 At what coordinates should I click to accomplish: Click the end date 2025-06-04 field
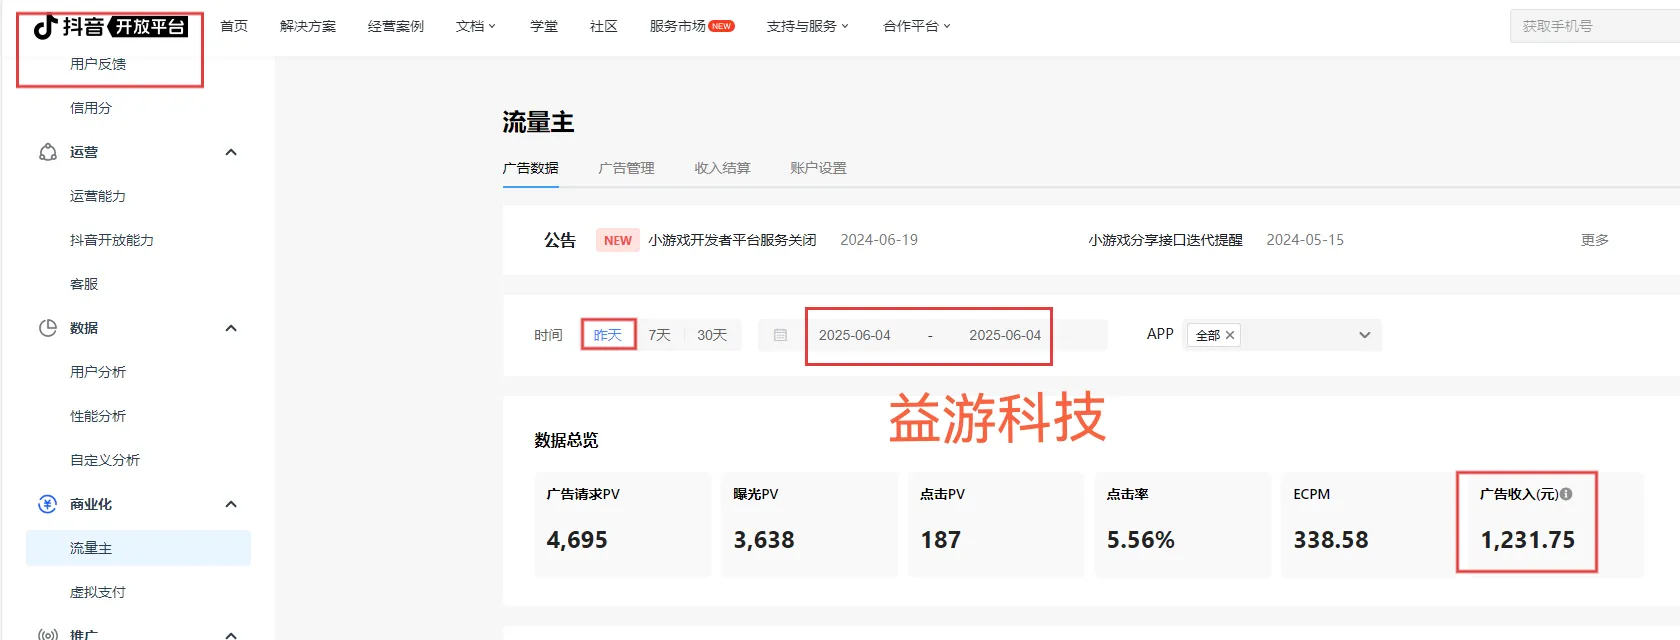click(1005, 335)
